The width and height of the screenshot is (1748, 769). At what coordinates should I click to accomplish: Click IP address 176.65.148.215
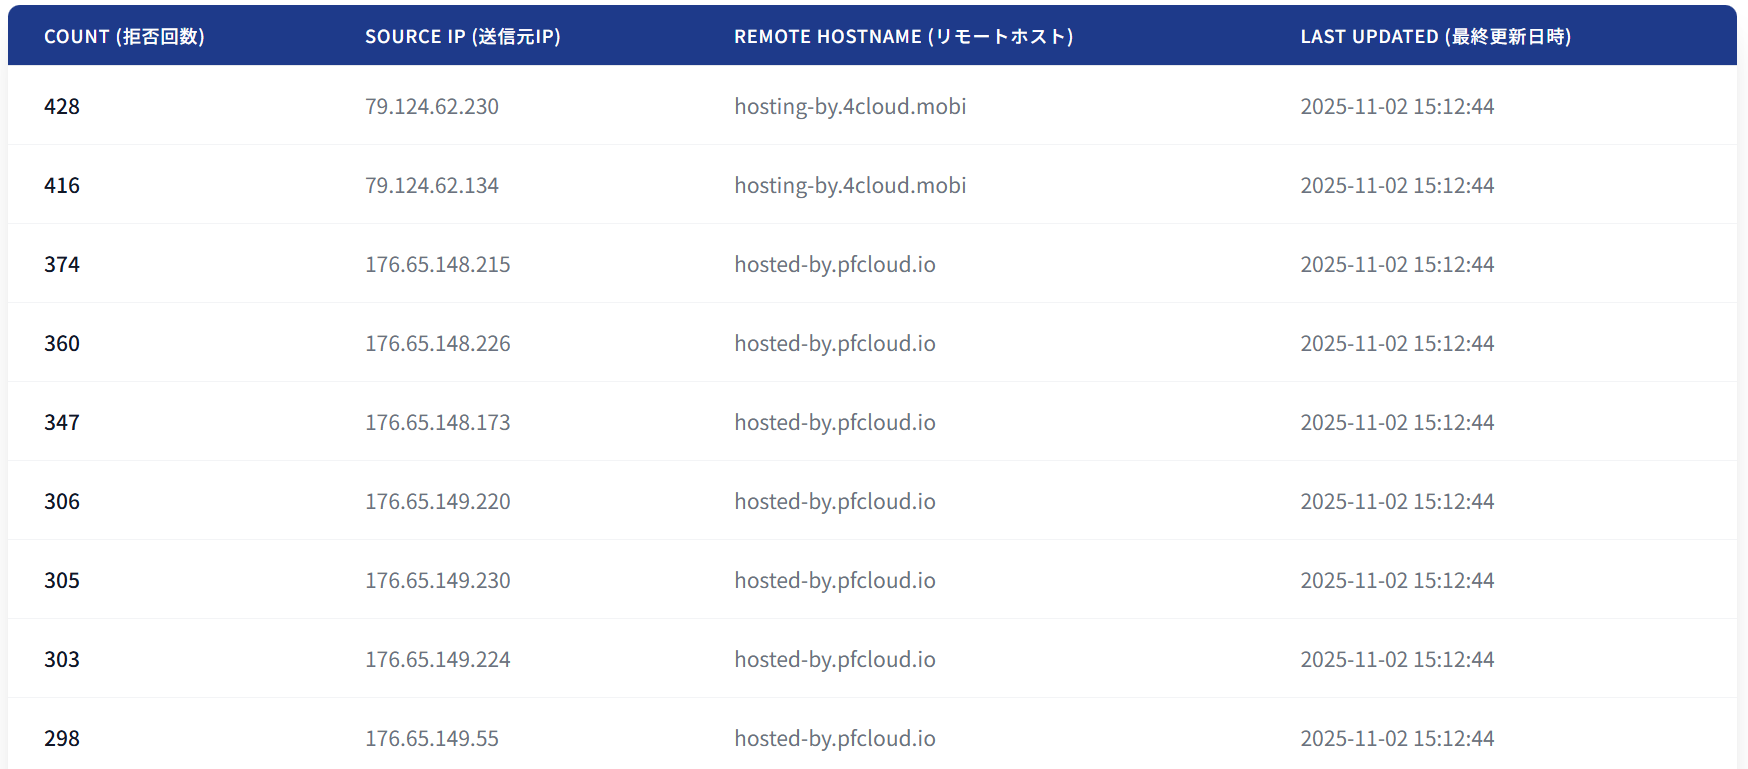[438, 265]
